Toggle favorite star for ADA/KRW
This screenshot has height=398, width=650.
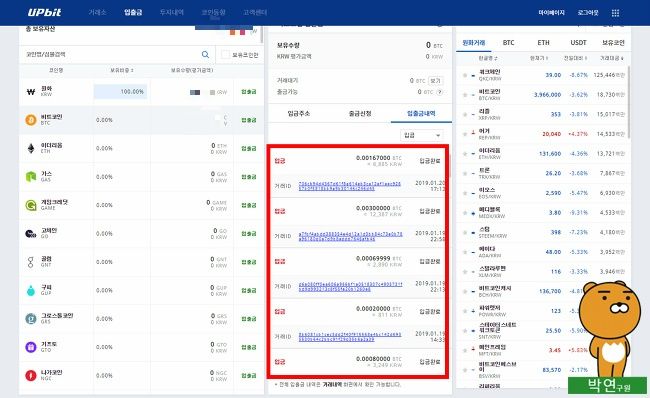click(x=465, y=252)
